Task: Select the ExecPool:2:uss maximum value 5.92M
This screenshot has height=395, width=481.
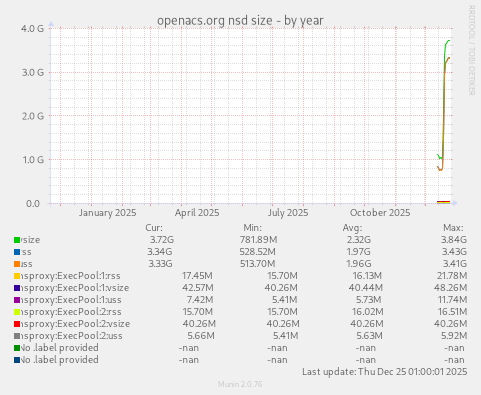Action: [x=454, y=336]
